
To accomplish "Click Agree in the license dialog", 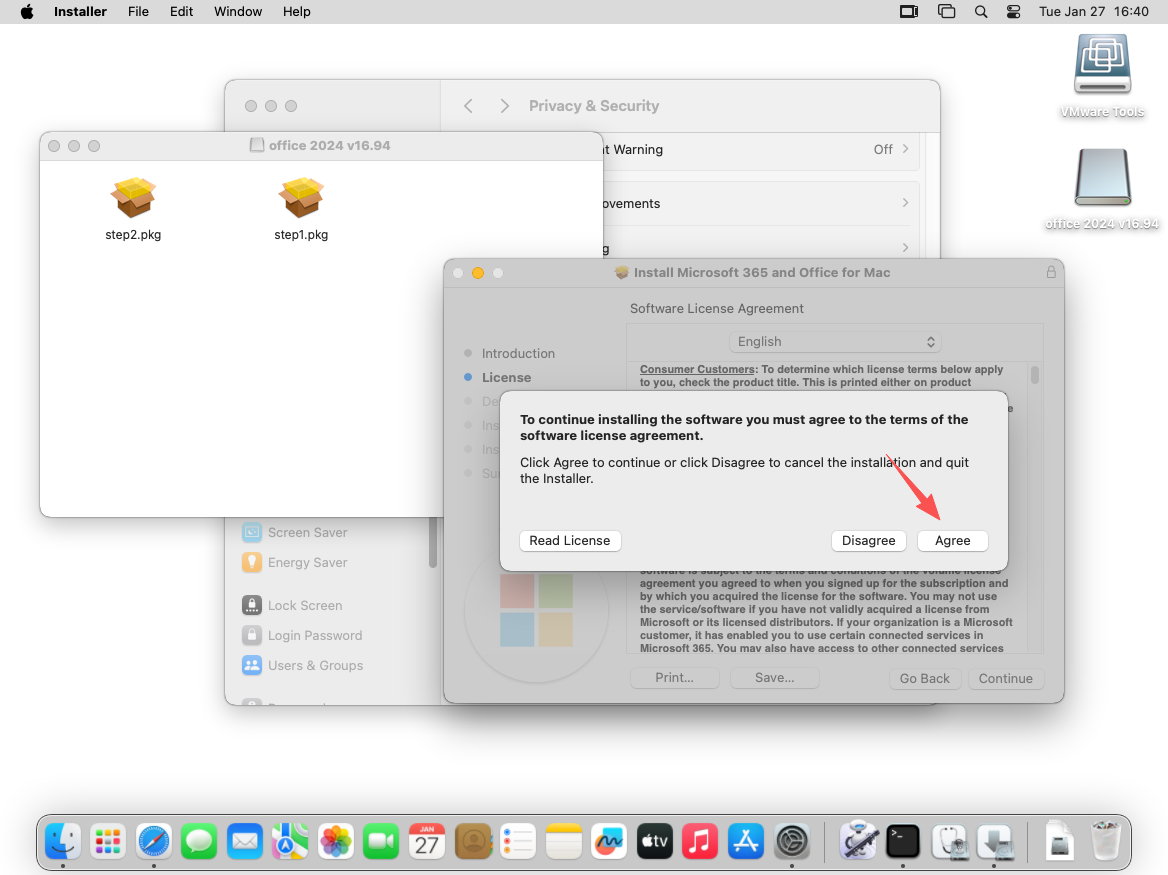I will [x=952, y=540].
